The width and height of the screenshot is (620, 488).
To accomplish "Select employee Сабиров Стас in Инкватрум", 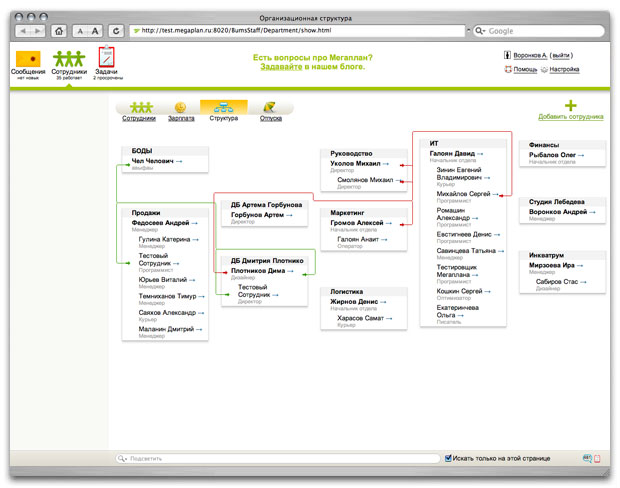I will click(x=557, y=282).
